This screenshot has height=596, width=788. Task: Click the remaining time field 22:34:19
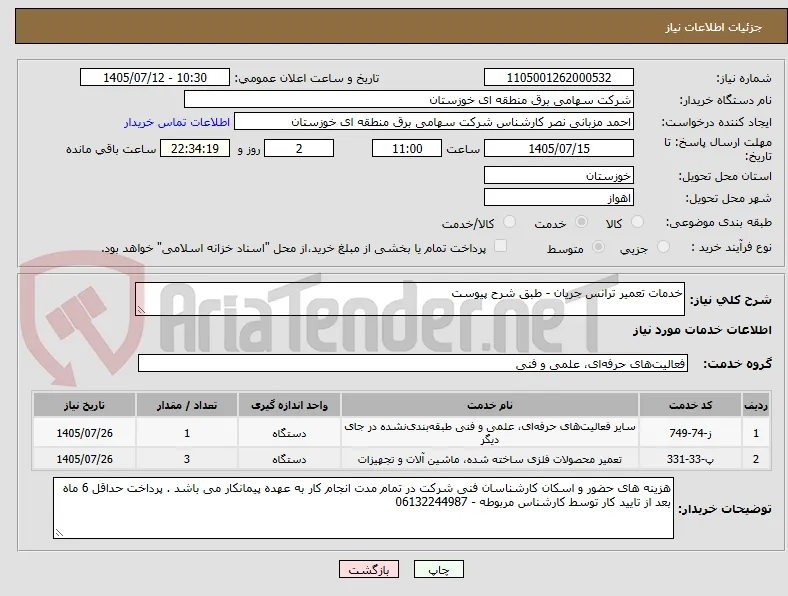pyautogui.click(x=195, y=148)
